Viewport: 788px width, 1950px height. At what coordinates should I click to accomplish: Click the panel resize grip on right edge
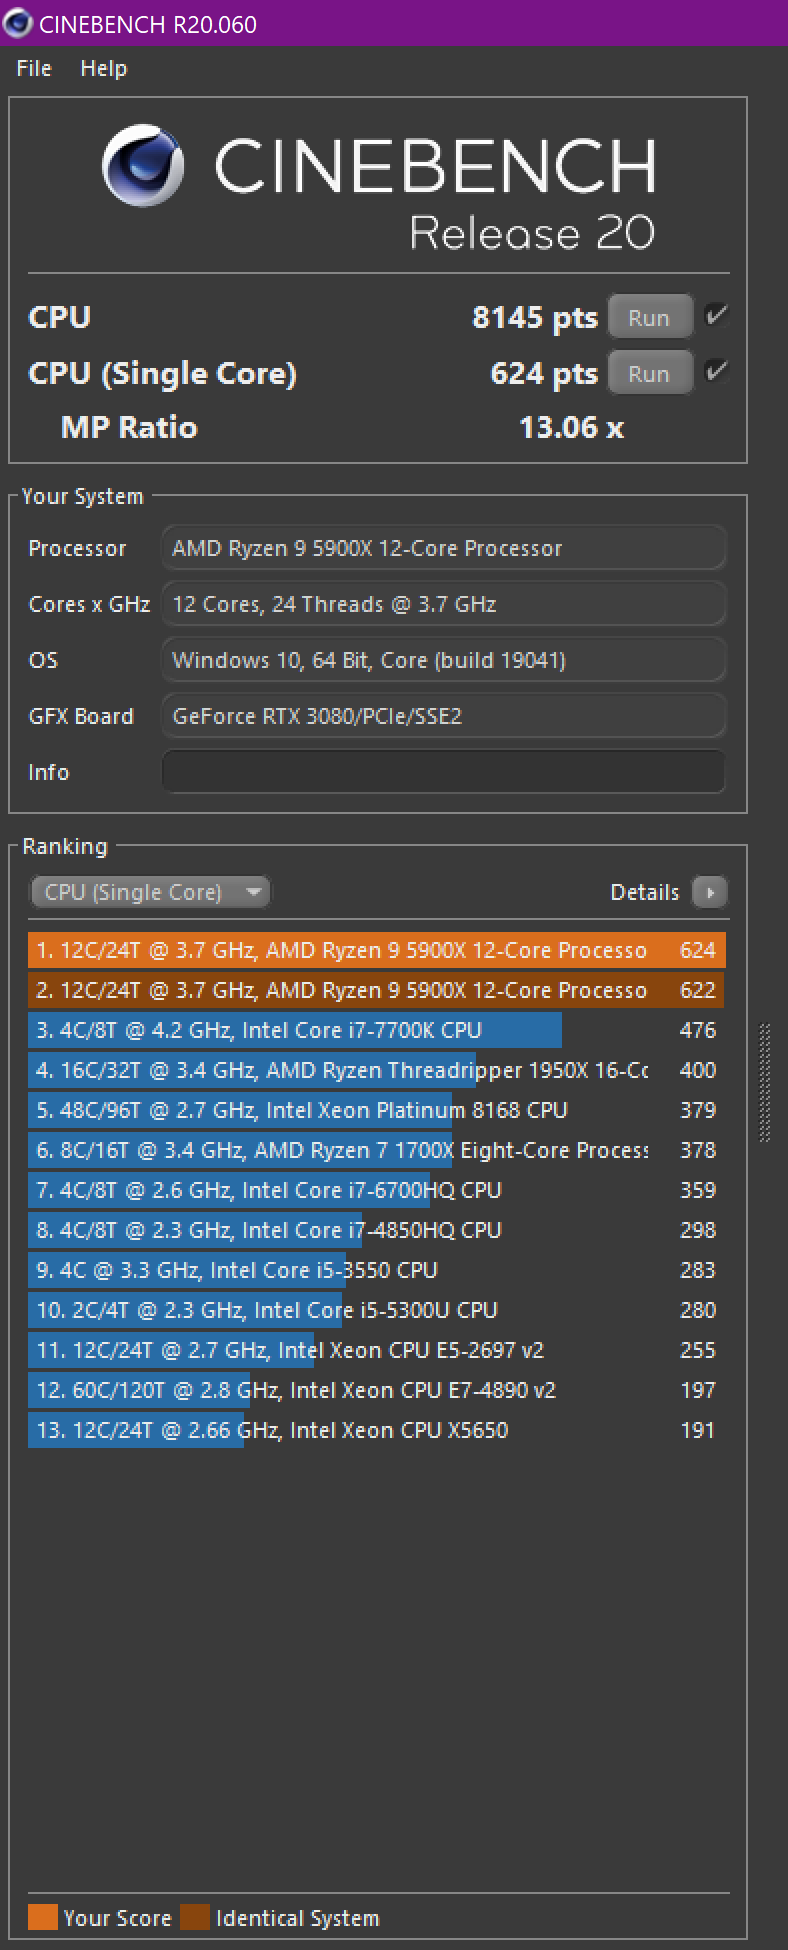pyautogui.click(x=766, y=1082)
